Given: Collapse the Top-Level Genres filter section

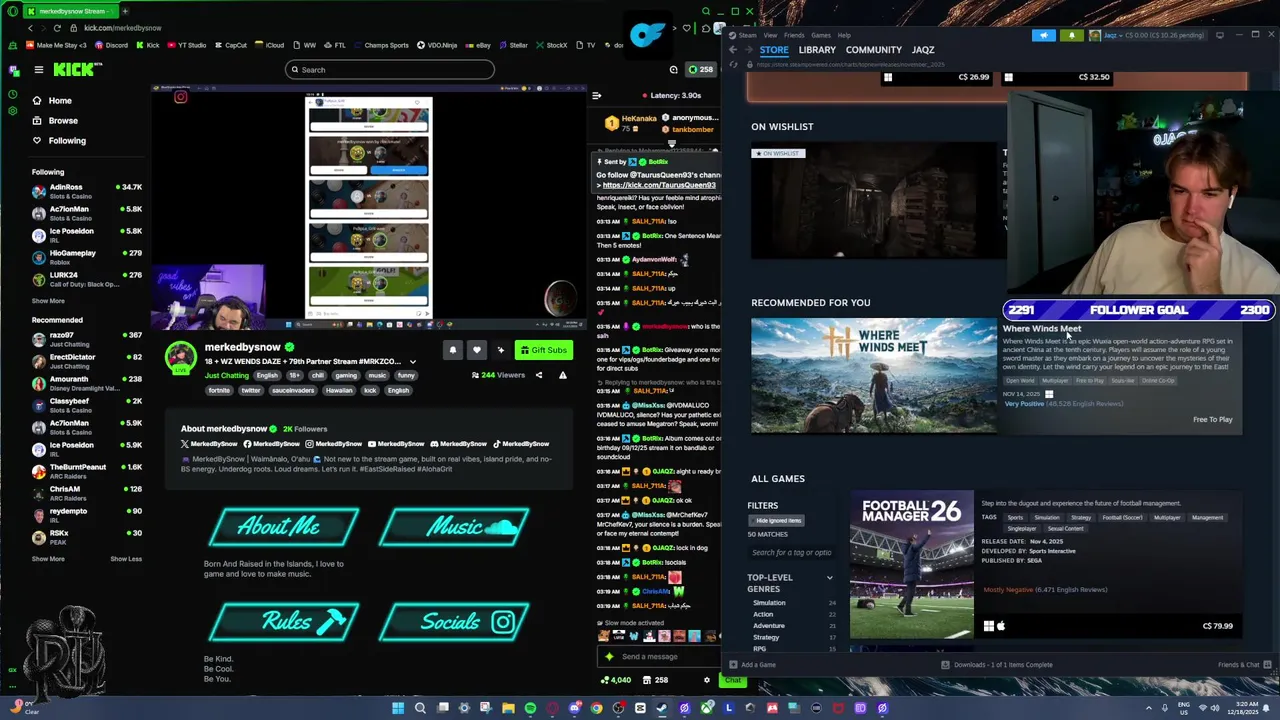Looking at the screenshot, I should (829, 578).
